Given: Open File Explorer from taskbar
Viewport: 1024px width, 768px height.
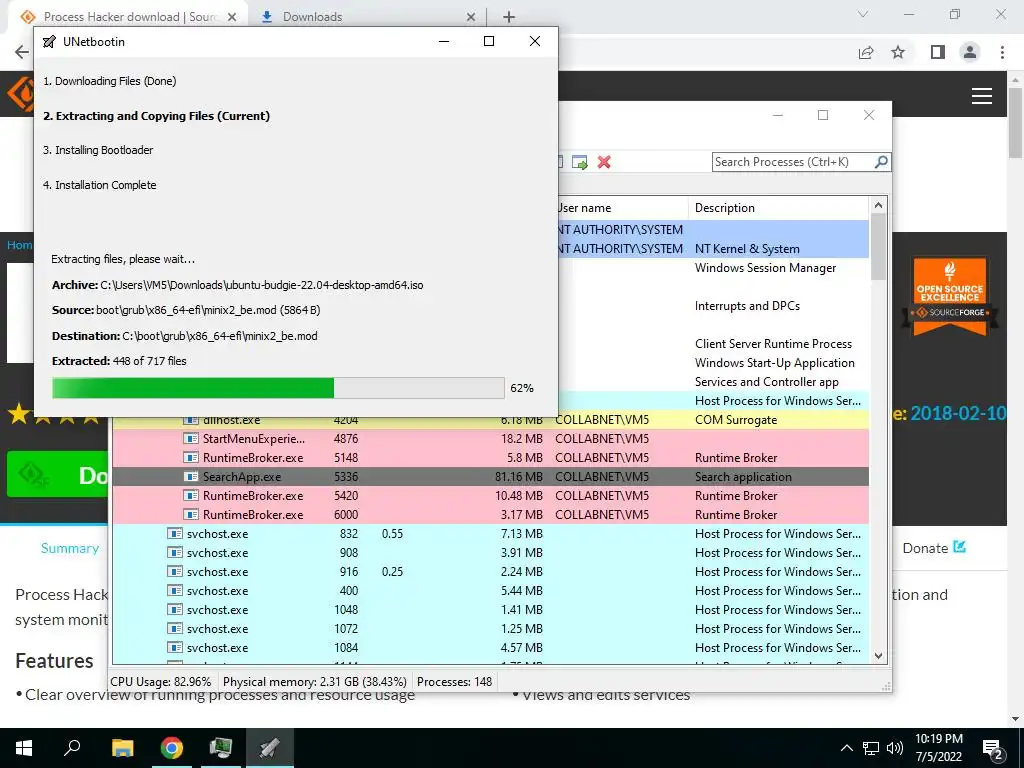Looking at the screenshot, I should tap(122, 748).
